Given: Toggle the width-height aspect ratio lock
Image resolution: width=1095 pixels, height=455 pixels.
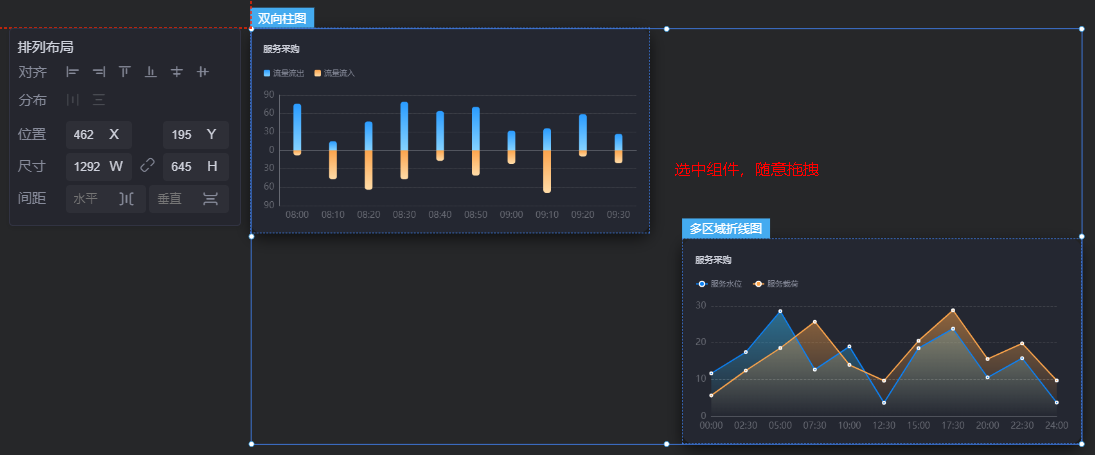Looking at the screenshot, I should (x=147, y=165).
